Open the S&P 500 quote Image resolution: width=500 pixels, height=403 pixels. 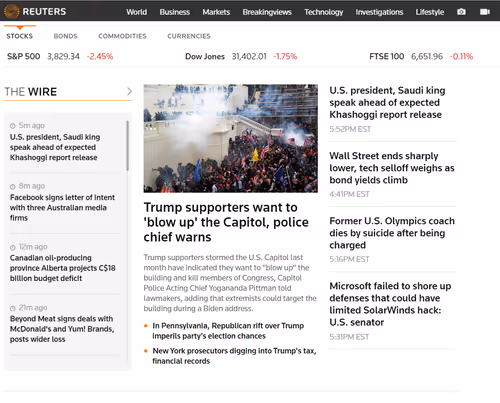(x=24, y=56)
